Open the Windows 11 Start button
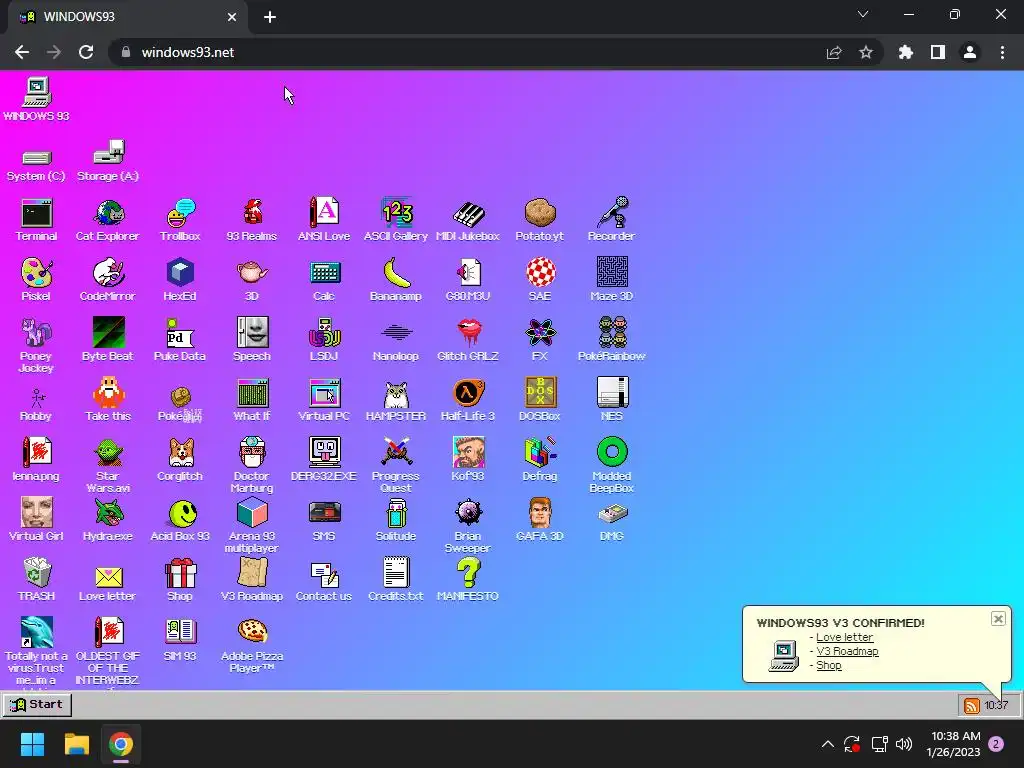The height and width of the screenshot is (768, 1024). point(32,744)
